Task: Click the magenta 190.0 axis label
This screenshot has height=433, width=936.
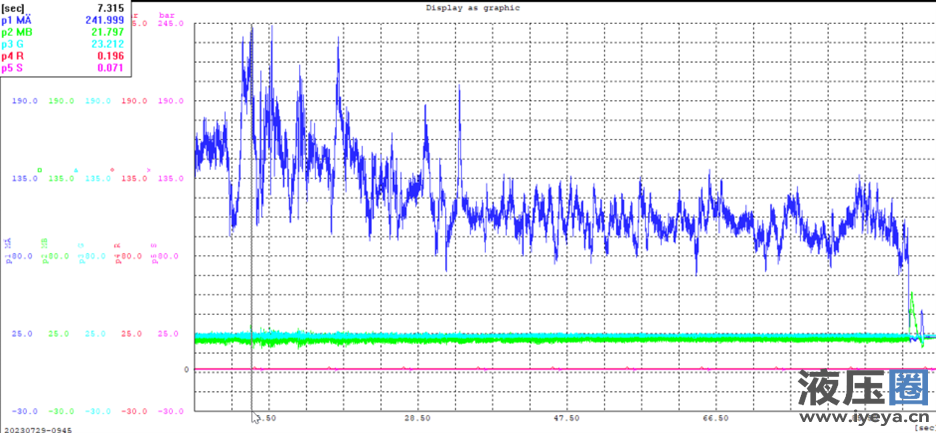Action: (171, 101)
